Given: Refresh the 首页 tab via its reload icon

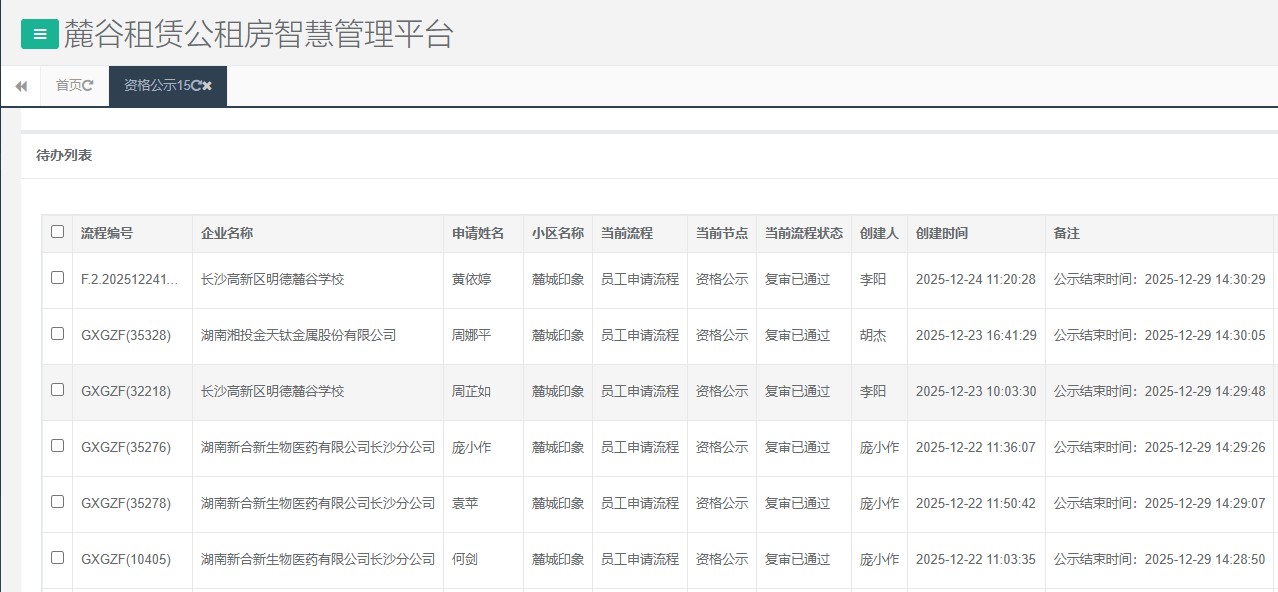Looking at the screenshot, I should pos(88,86).
